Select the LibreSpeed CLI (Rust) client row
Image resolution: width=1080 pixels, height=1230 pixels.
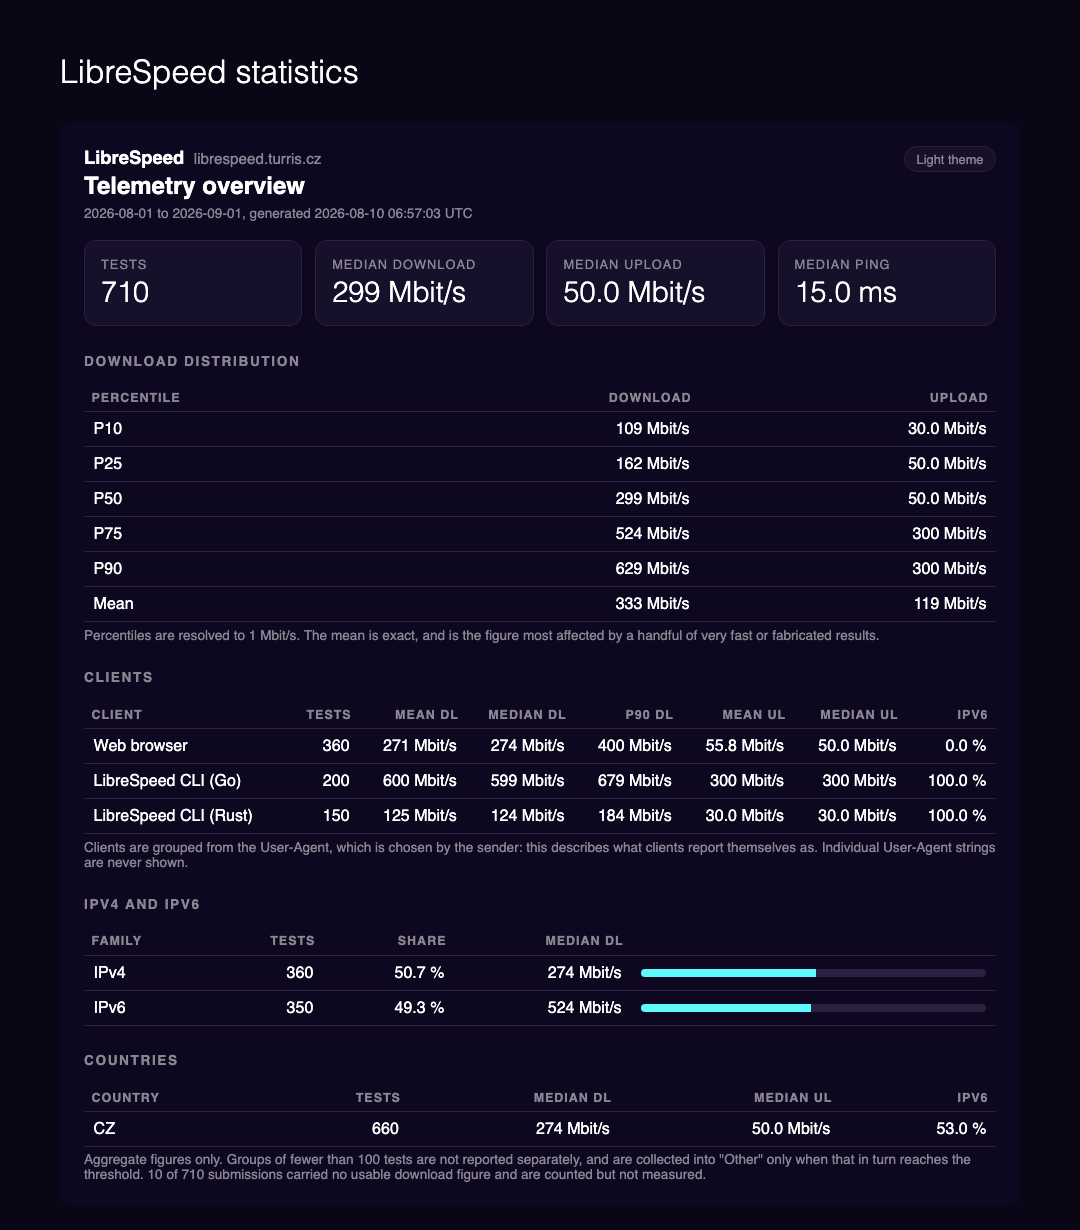coord(540,816)
